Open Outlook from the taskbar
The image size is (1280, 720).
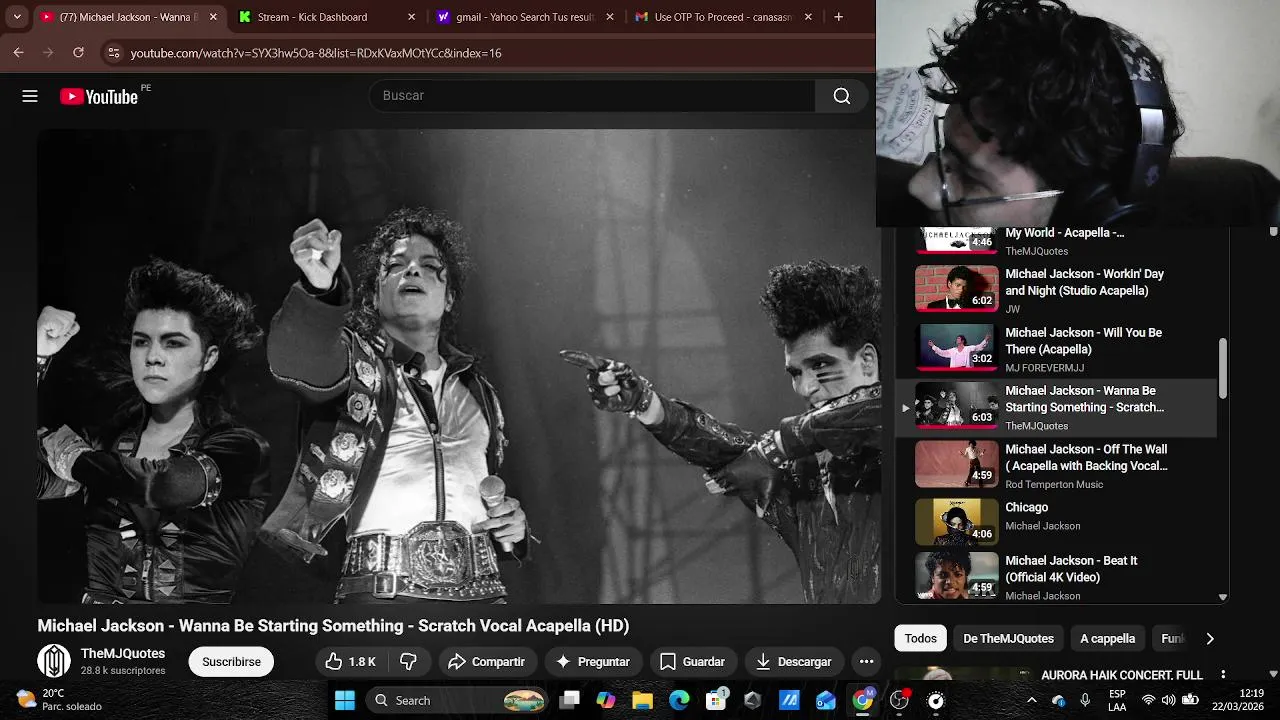tap(826, 700)
